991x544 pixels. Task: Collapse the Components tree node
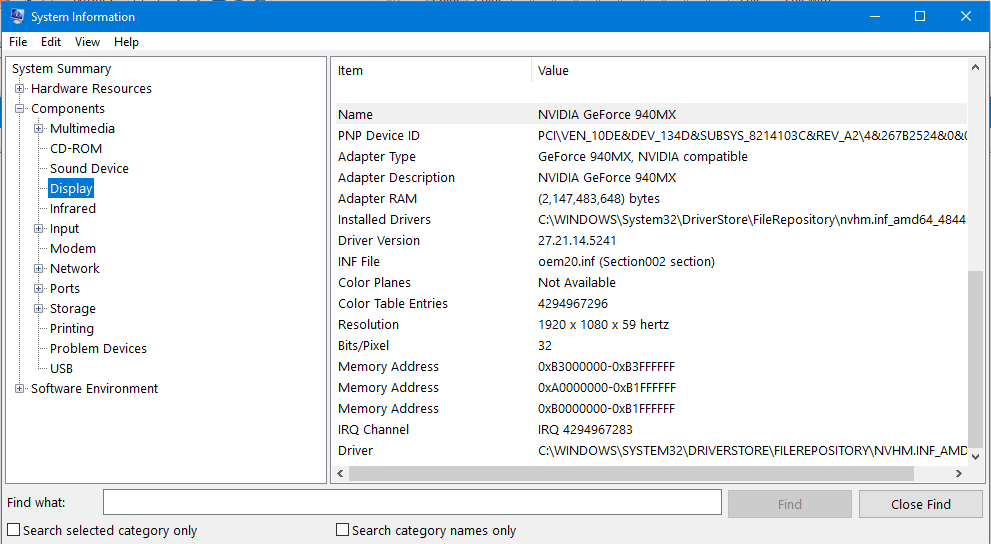[19, 109]
